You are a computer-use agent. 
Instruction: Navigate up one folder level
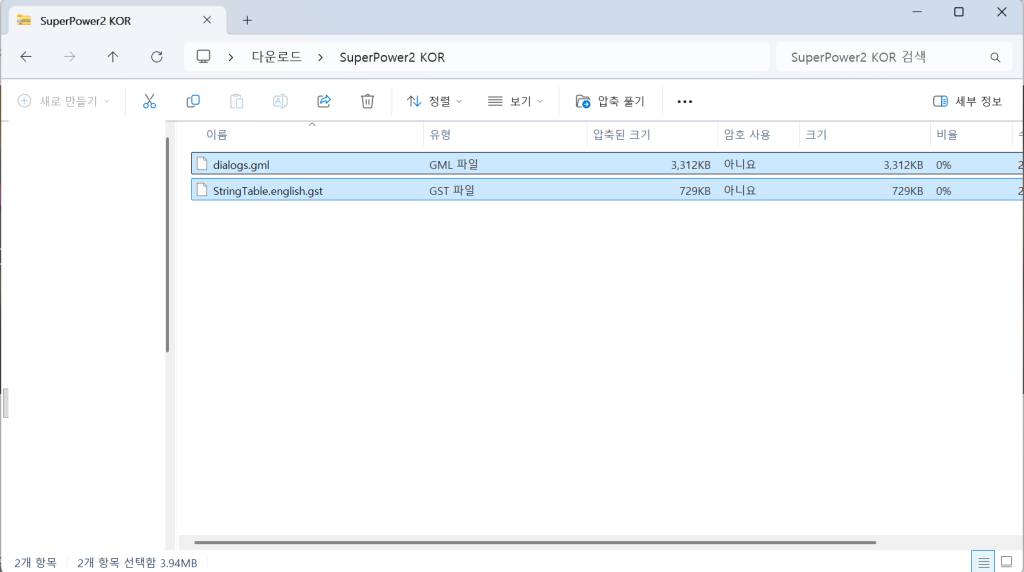(113, 57)
